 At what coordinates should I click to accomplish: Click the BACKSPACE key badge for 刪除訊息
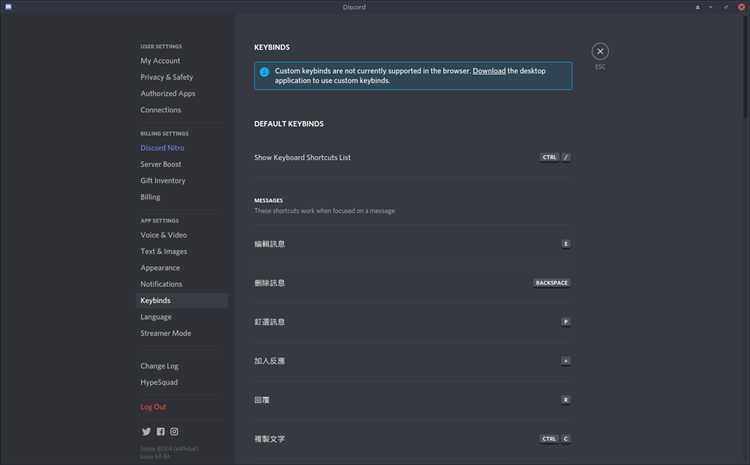pos(551,283)
